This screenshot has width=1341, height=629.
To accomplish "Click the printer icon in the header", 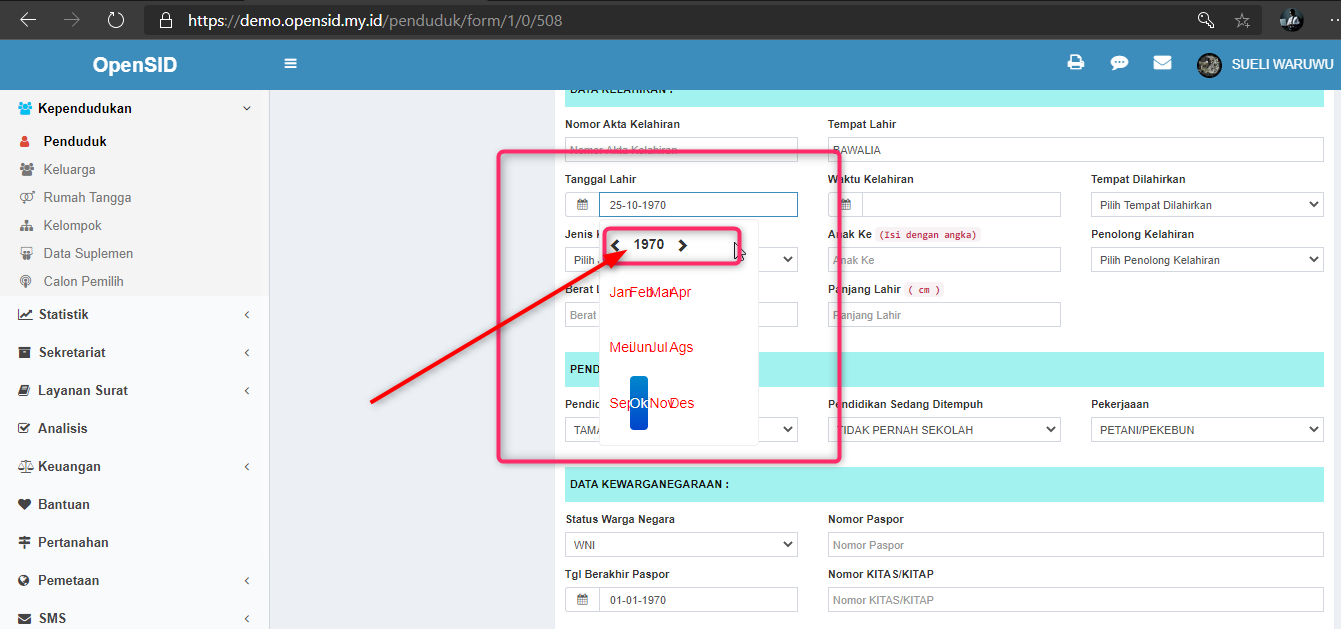I will tap(1076, 62).
